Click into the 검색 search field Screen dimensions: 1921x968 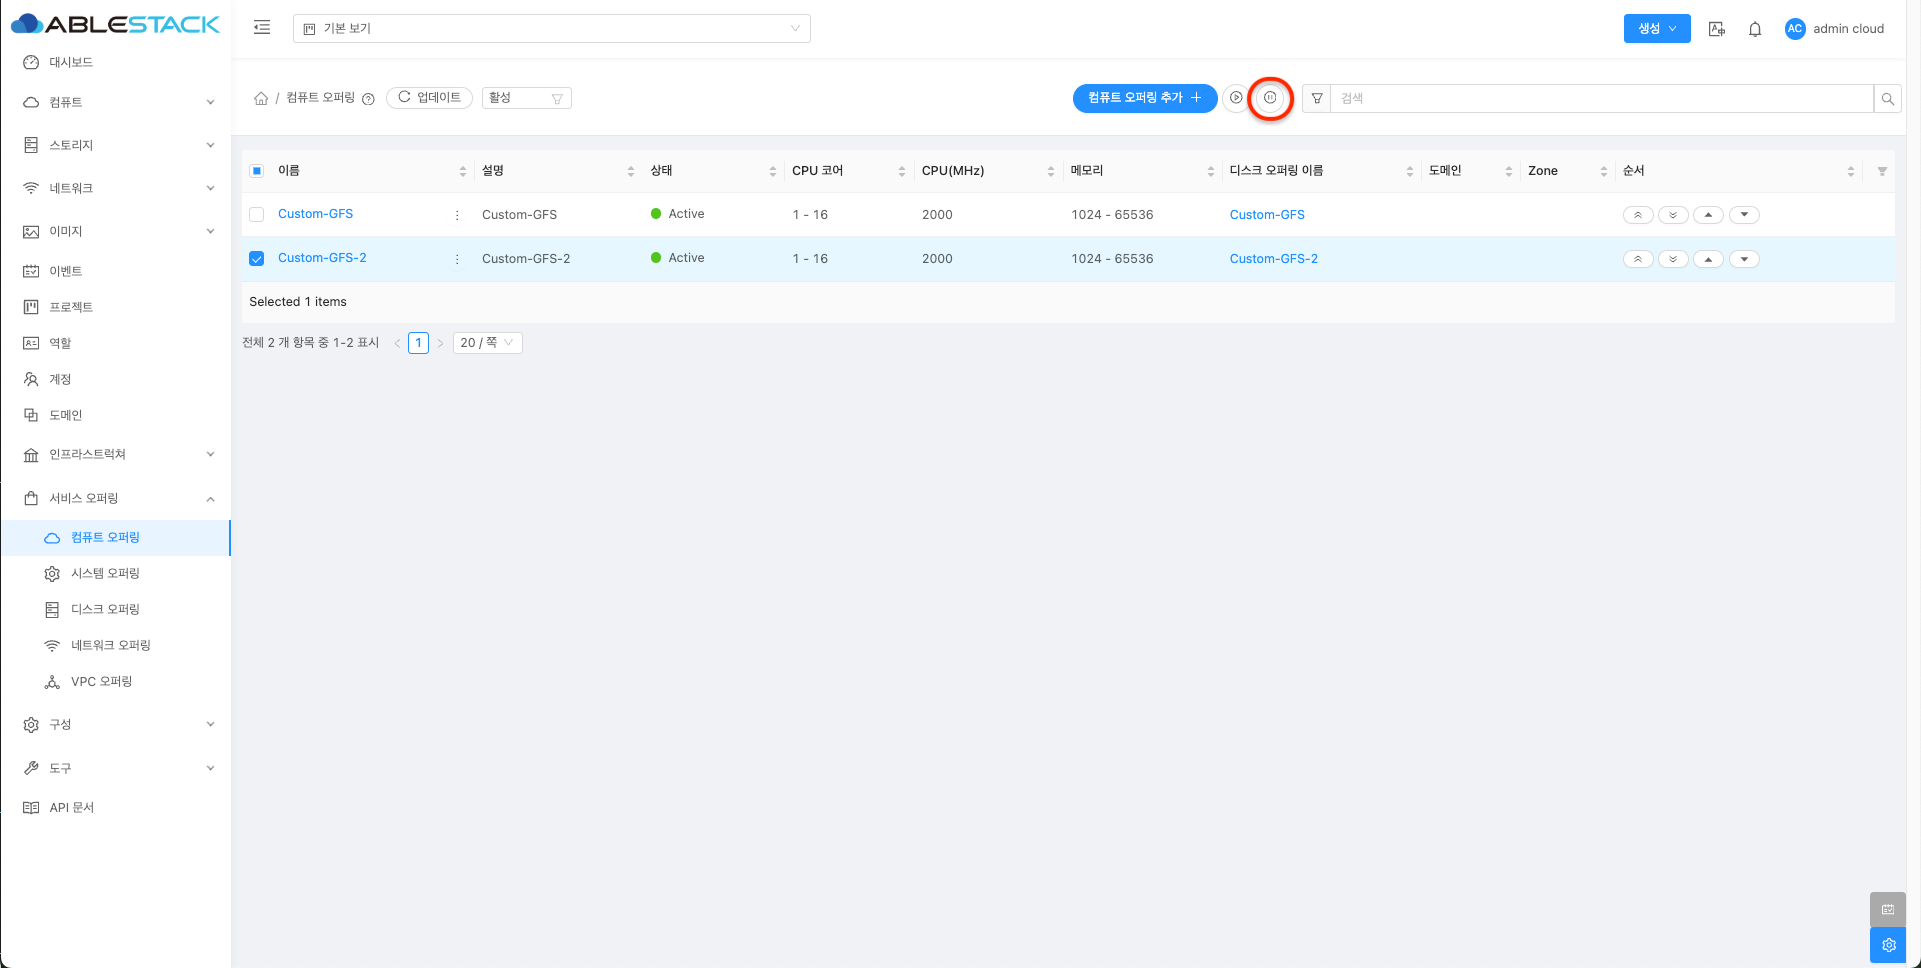(1600, 98)
